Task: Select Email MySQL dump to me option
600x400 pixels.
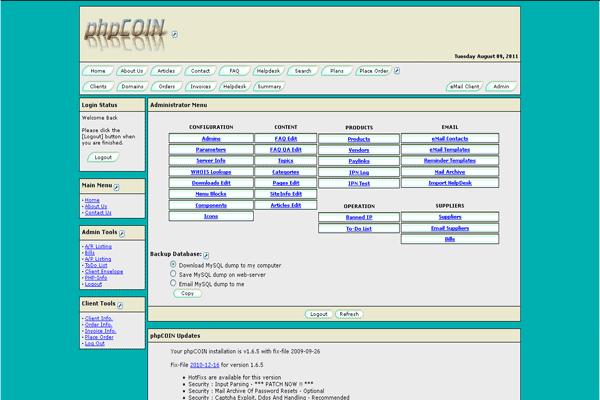Action: [x=173, y=283]
